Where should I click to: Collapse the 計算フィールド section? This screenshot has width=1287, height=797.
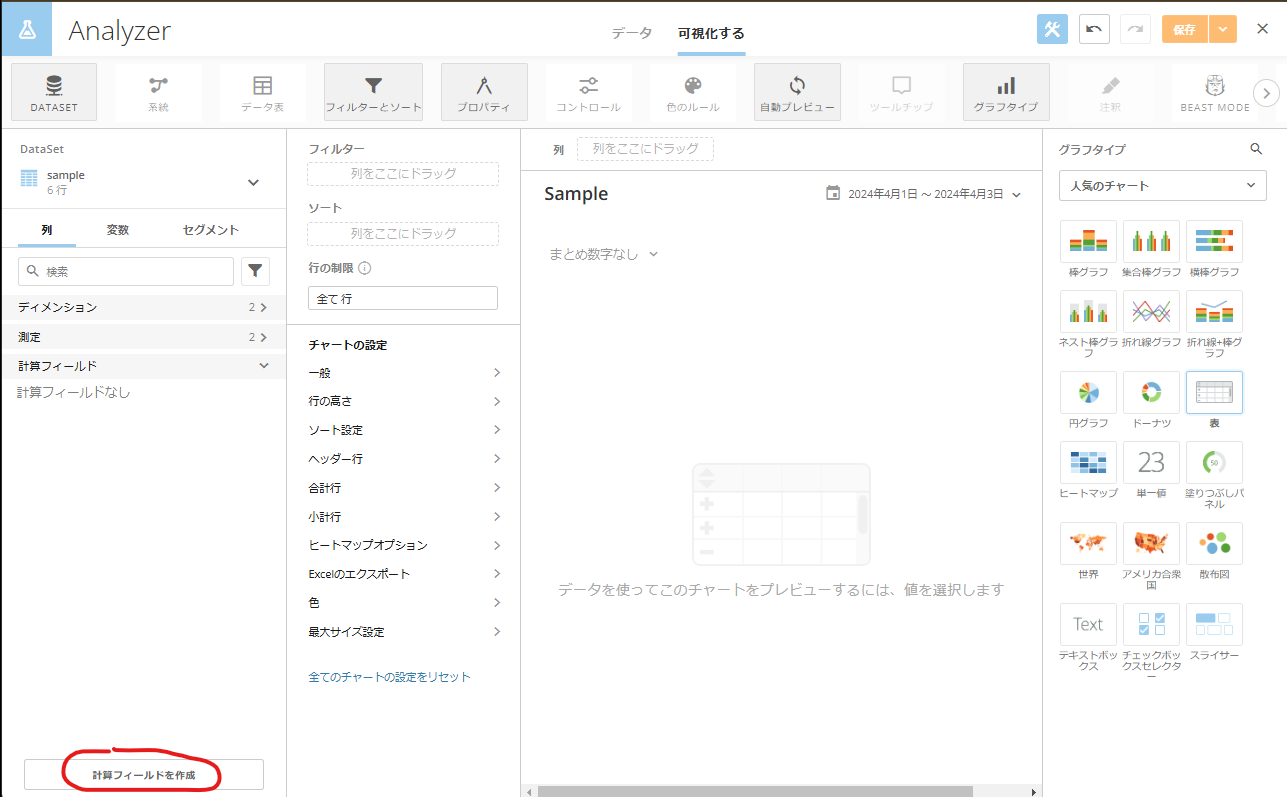(x=143, y=366)
